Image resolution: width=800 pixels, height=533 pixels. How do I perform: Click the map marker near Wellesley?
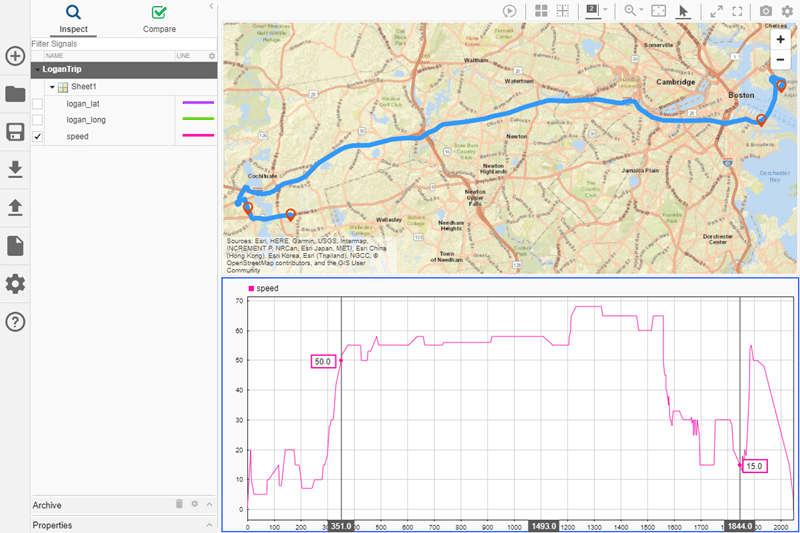[x=290, y=215]
